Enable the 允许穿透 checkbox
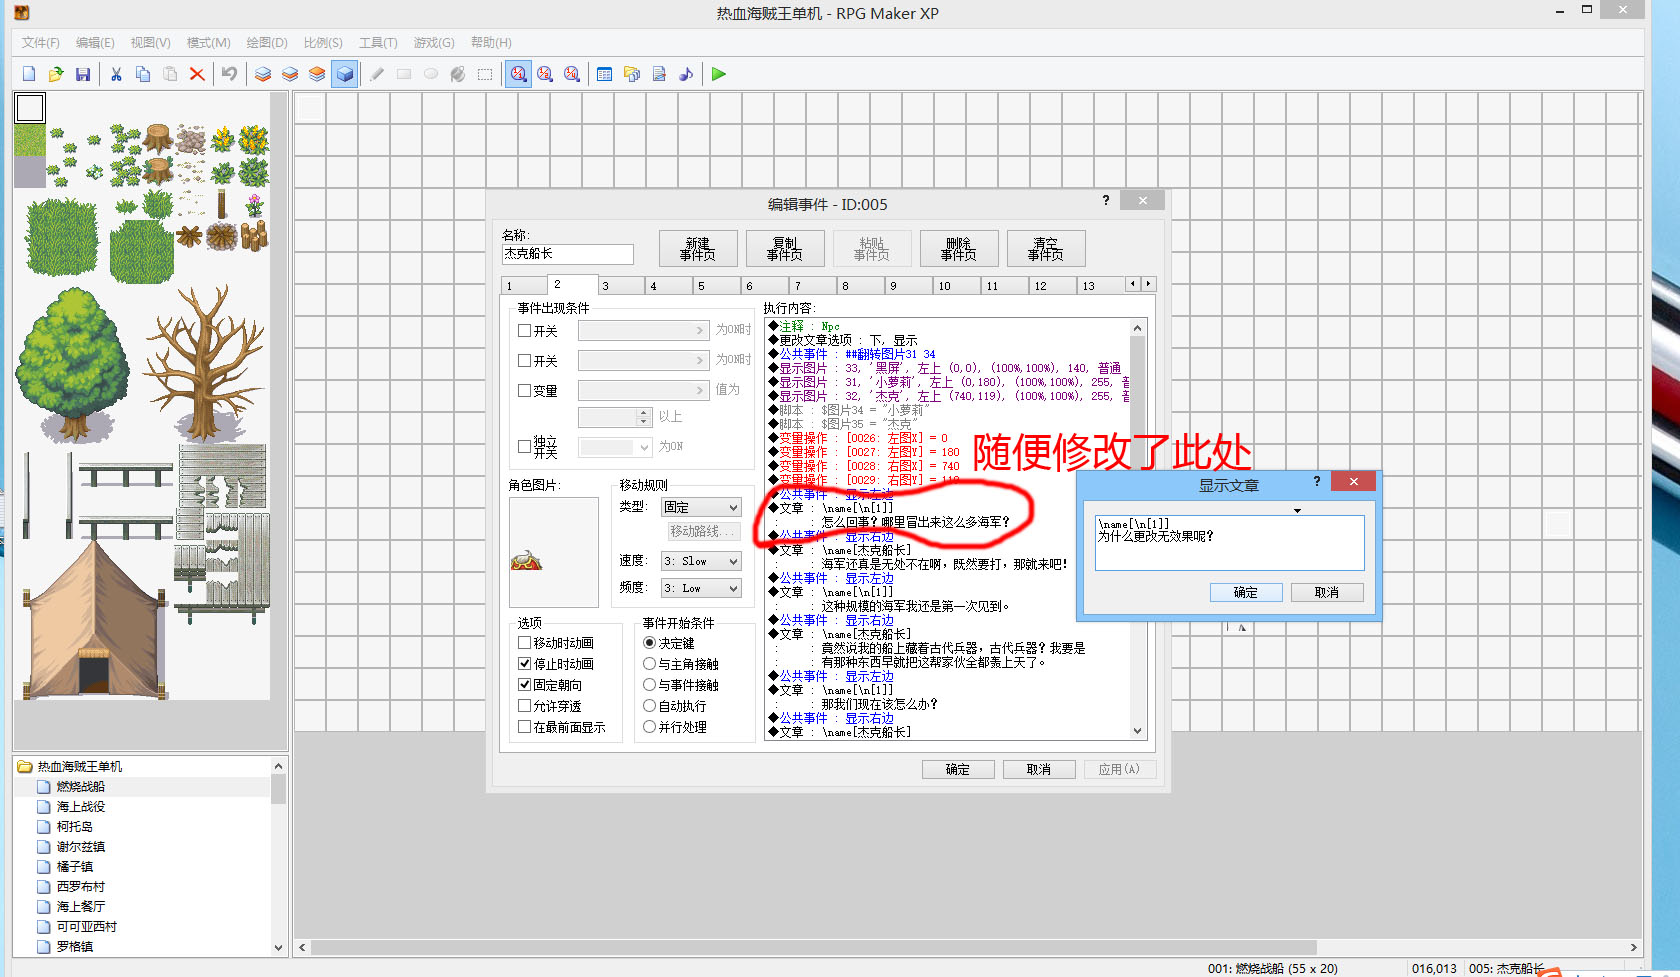 (x=525, y=706)
